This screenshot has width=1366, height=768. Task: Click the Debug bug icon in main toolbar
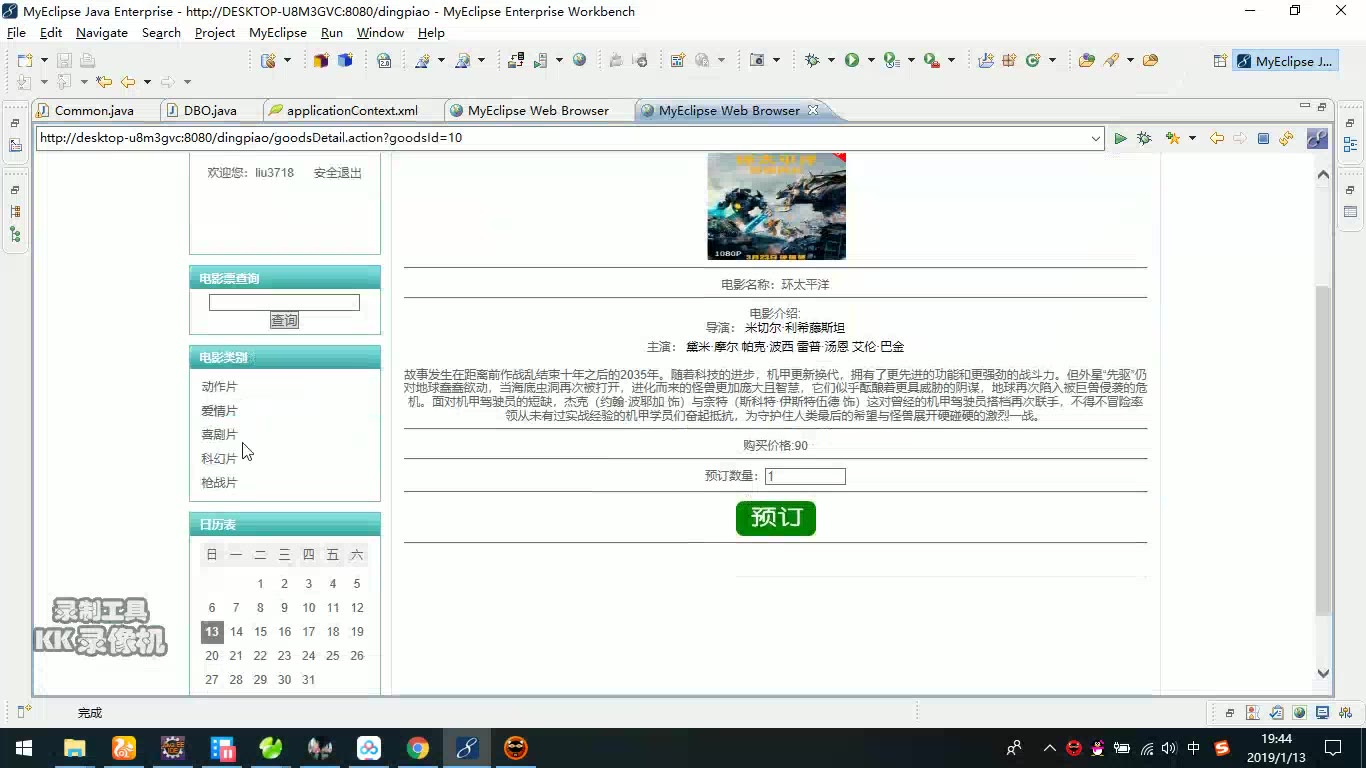pyautogui.click(x=811, y=61)
